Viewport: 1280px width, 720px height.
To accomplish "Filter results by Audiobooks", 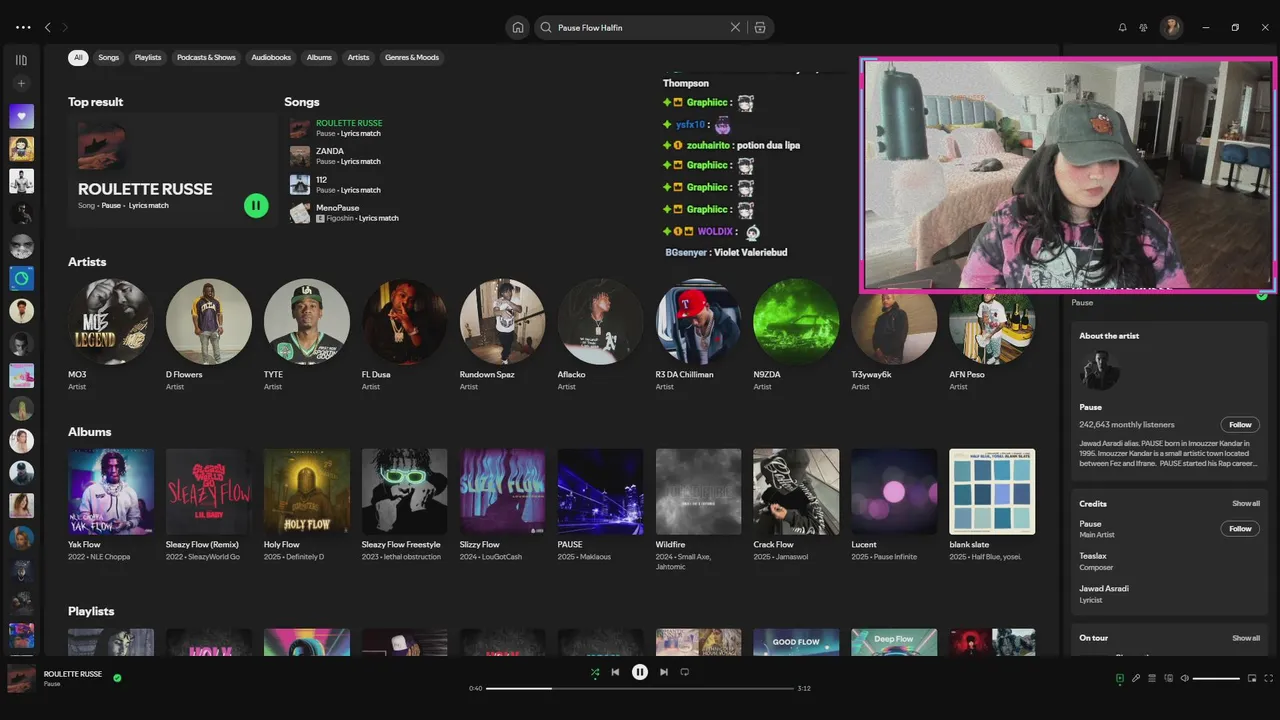I will (x=271, y=57).
